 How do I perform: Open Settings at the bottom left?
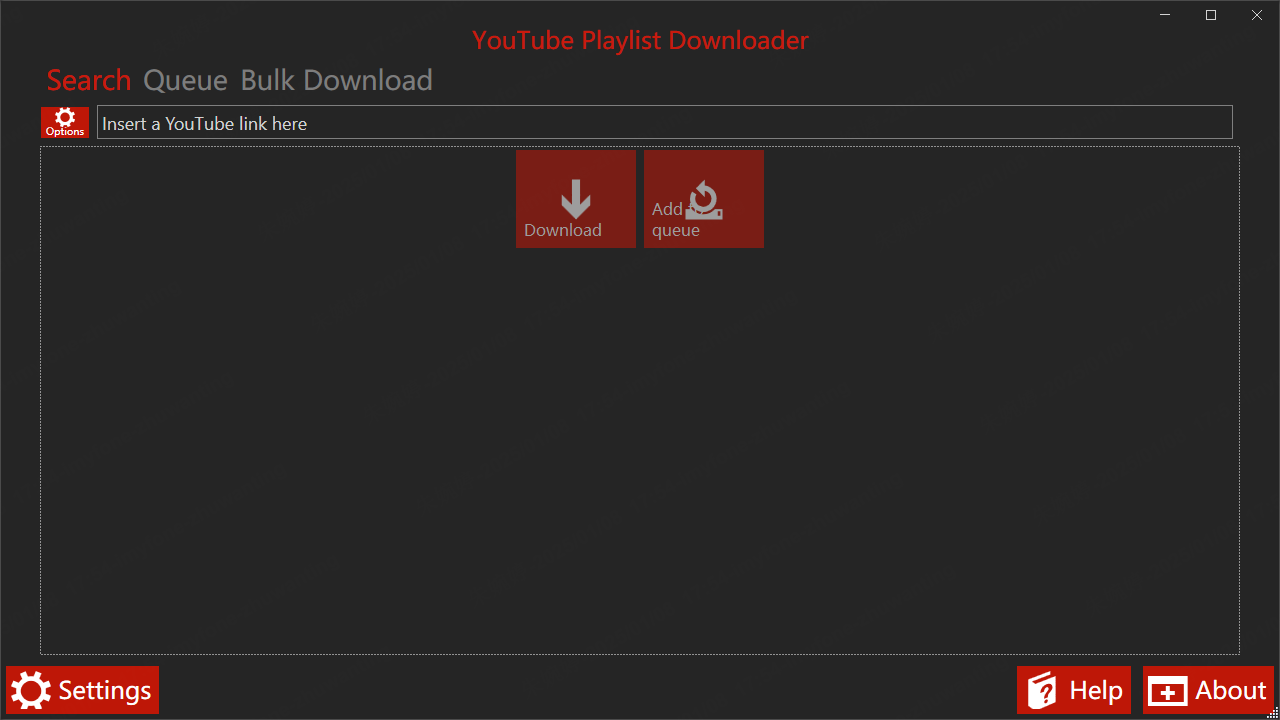tap(82, 690)
